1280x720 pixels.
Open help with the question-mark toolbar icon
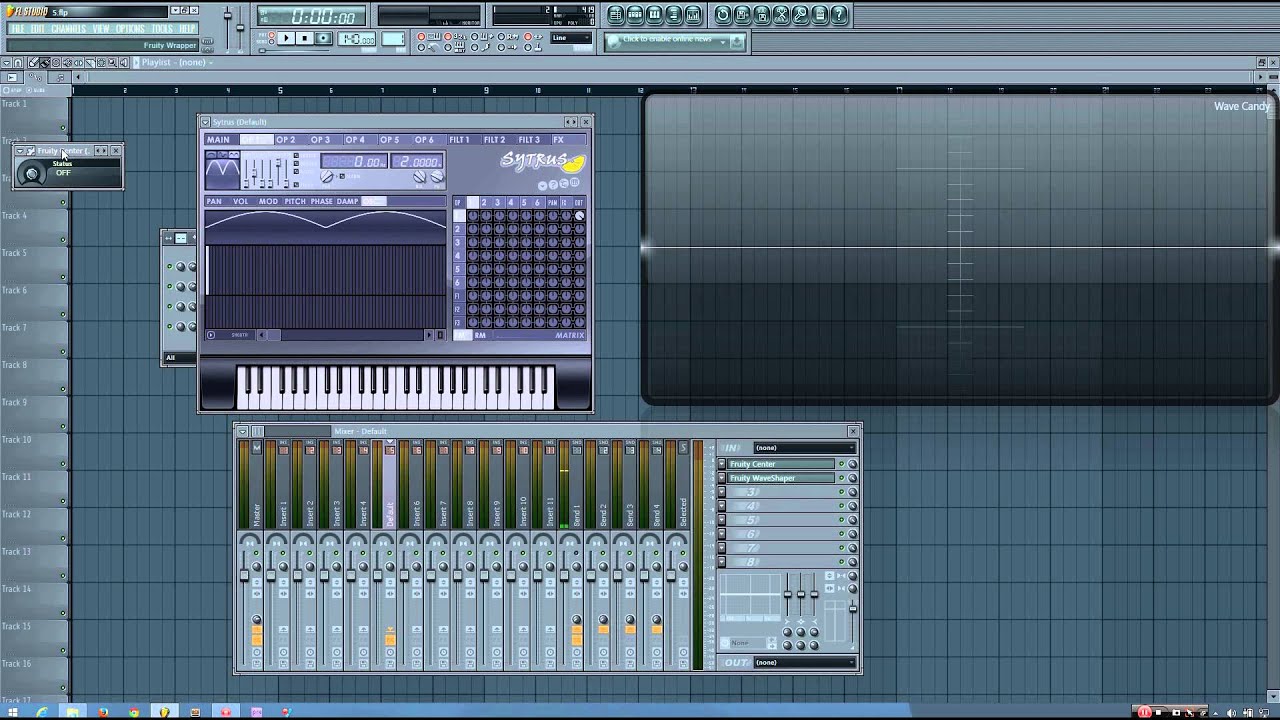point(839,15)
